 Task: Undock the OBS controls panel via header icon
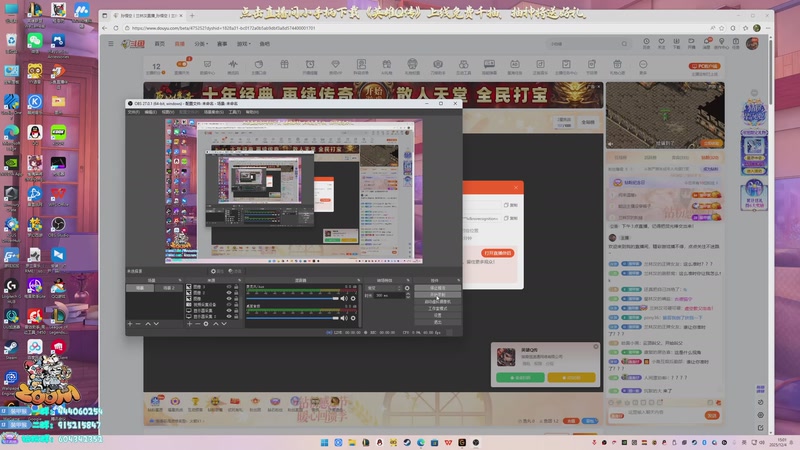(x=458, y=280)
